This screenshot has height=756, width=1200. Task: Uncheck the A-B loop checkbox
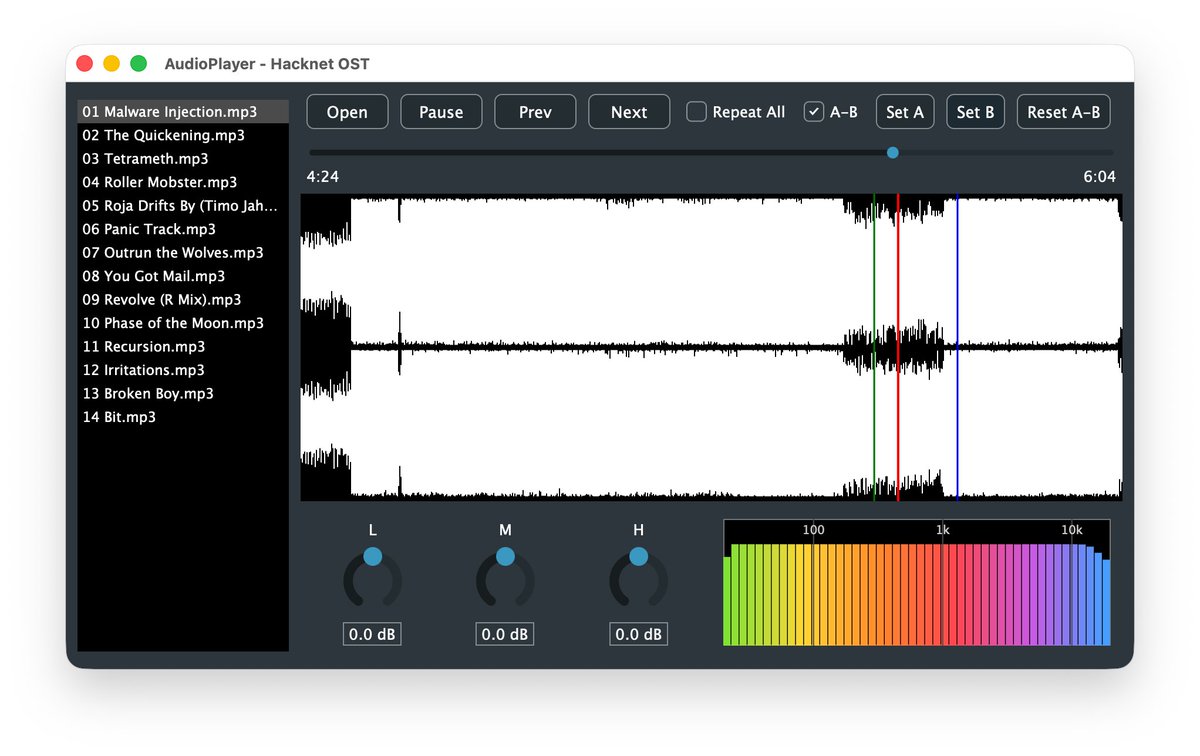point(814,112)
